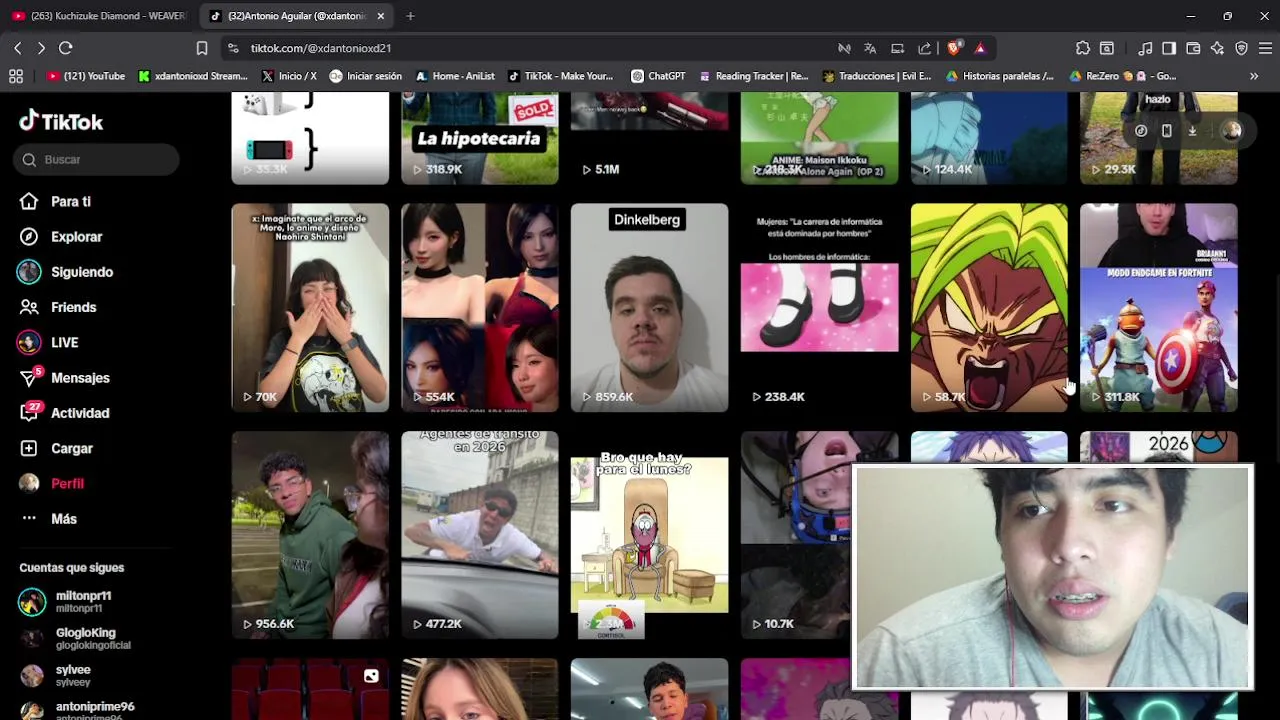
Task: Click the floating TikTok coin icon
Action: tap(1141, 131)
